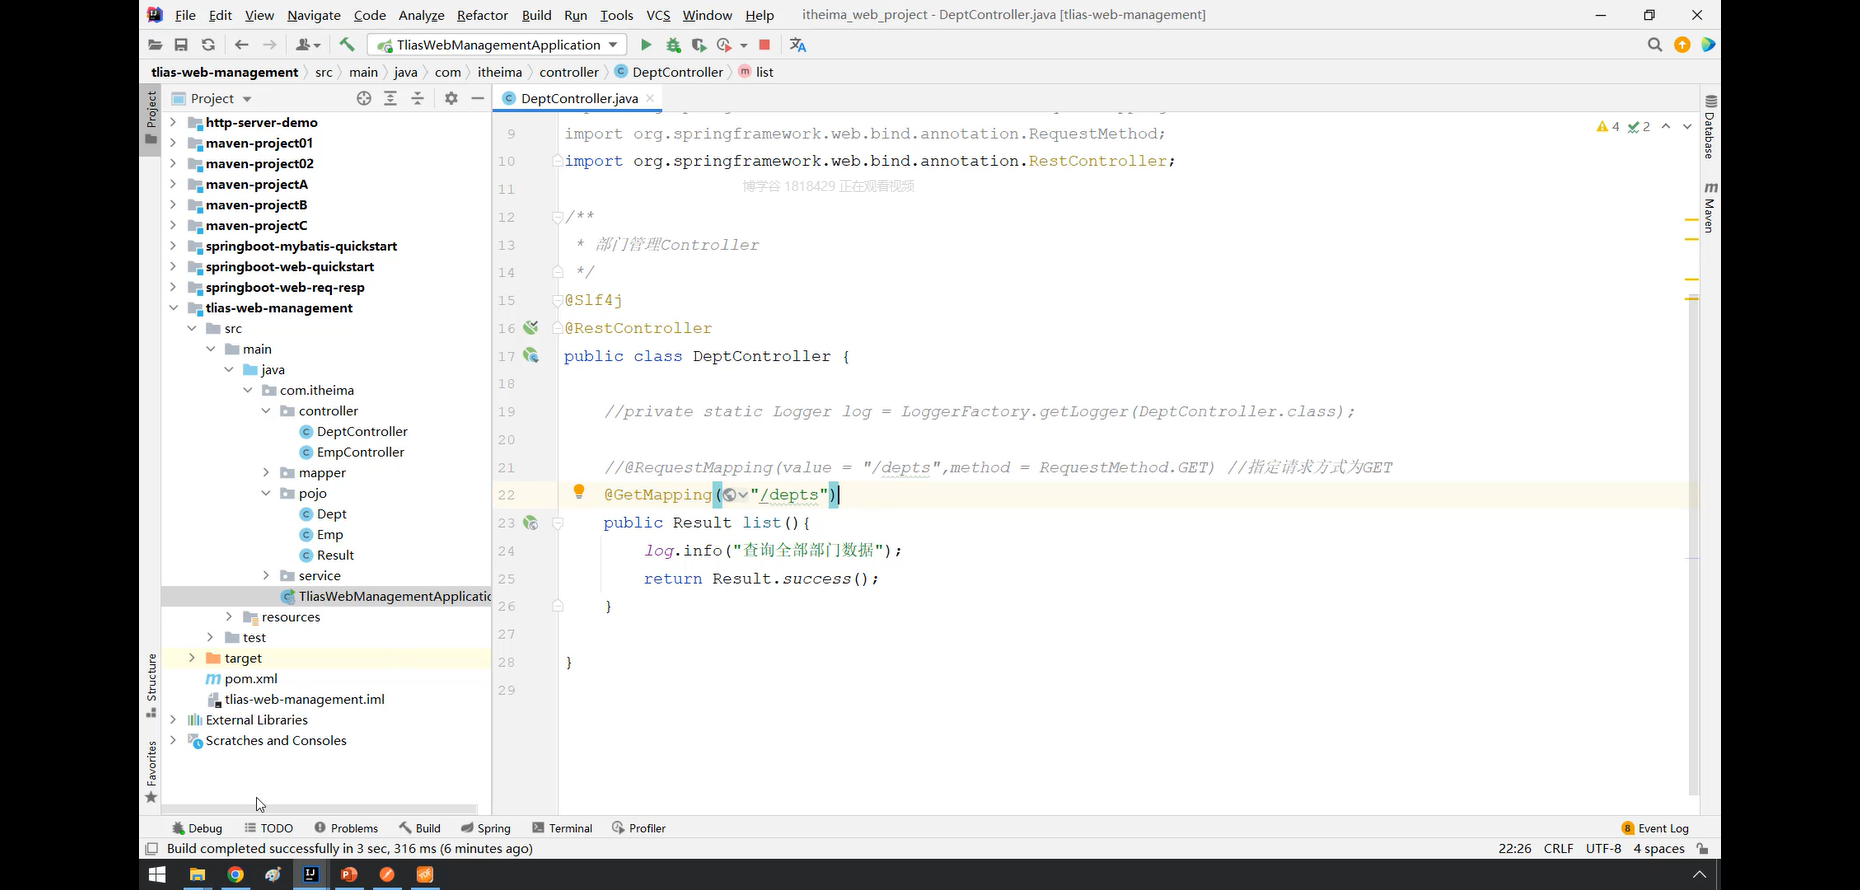The height and width of the screenshot is (890, 1860).
Task: Search everywhere with magnifier icon
Action: [1655, 45]
